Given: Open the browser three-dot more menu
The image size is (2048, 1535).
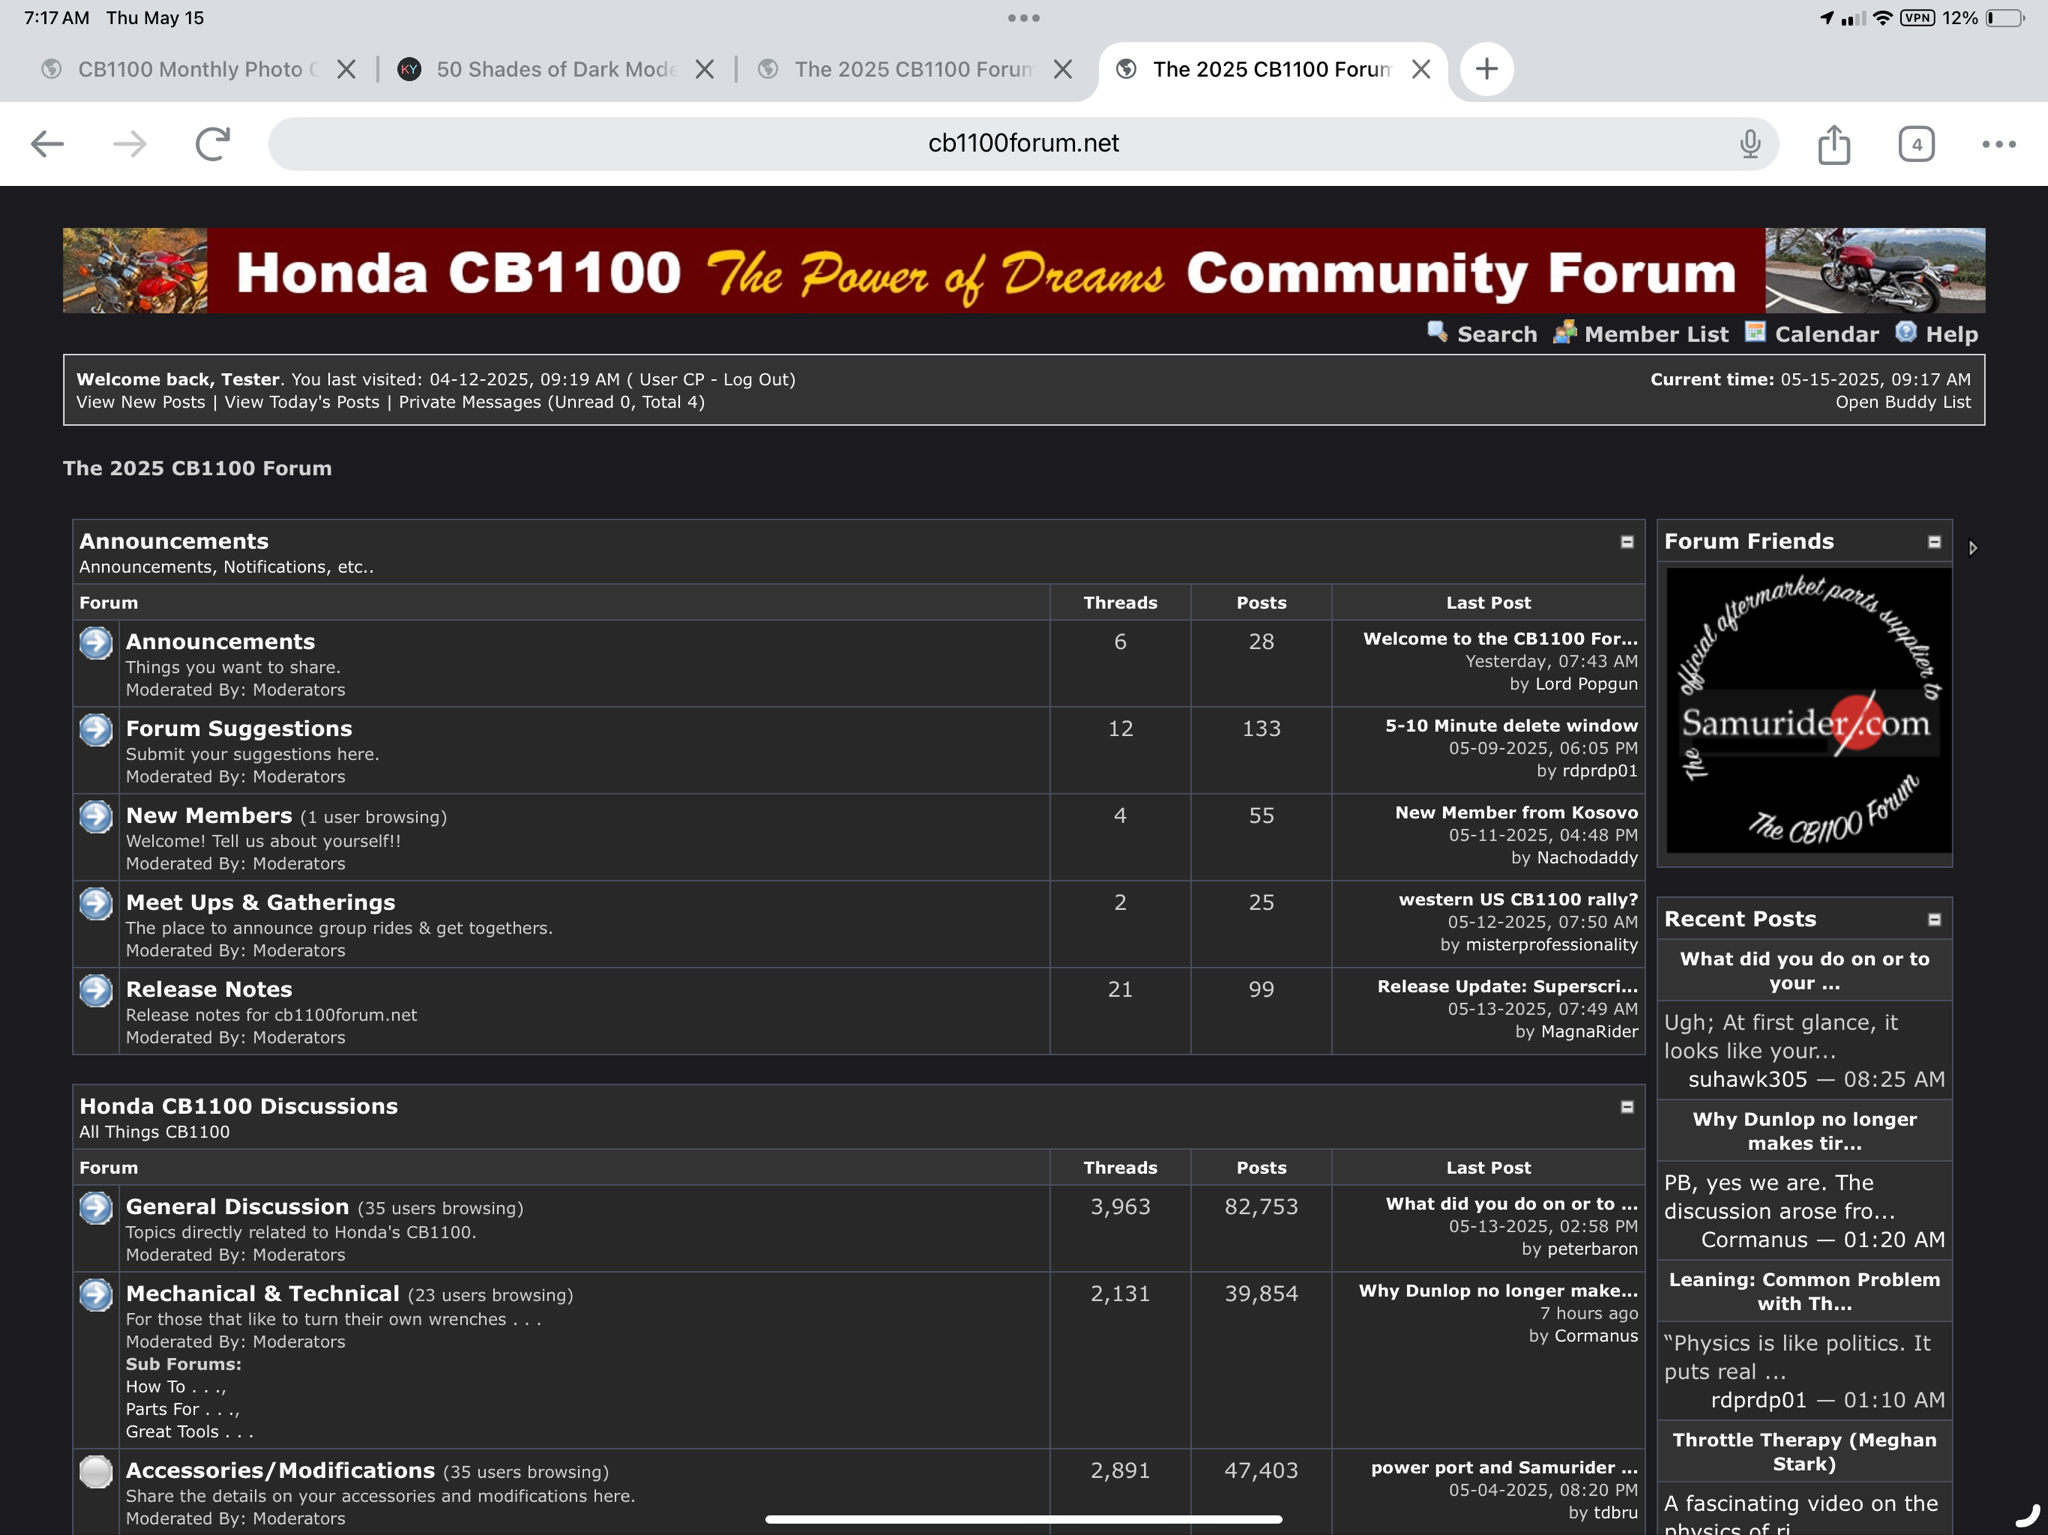Looking at the screenshot, I should pyautogui.click(x=1998, y=144).
